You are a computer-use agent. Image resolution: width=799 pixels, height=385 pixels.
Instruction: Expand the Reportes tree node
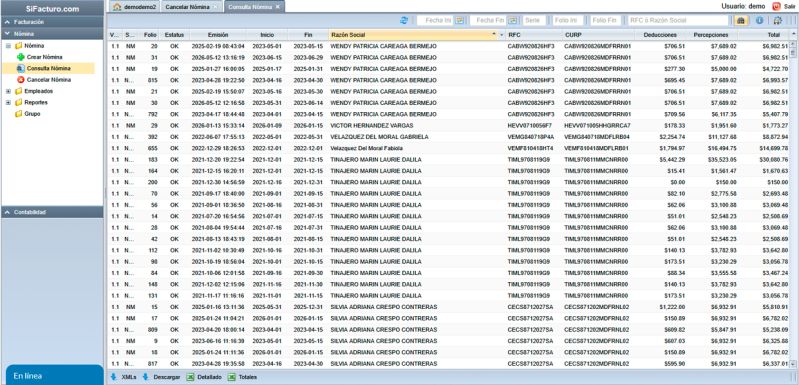pyautogui.click(x=8, y=102)
